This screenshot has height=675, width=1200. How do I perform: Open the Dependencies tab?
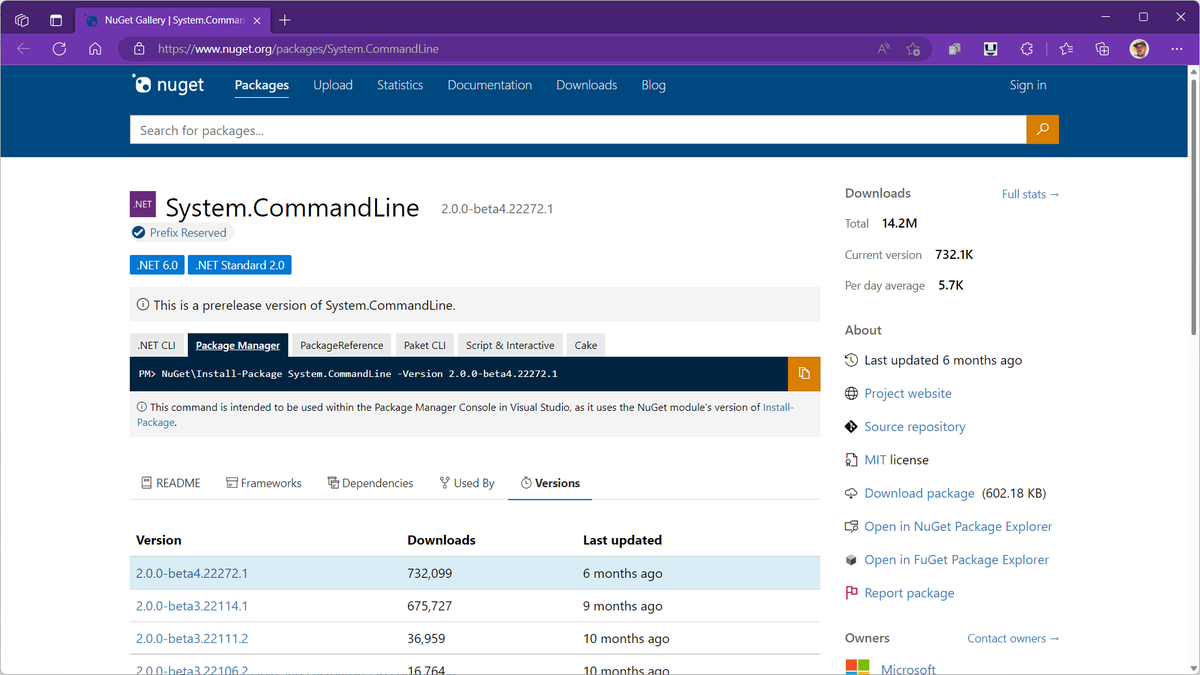click(370, 483)
